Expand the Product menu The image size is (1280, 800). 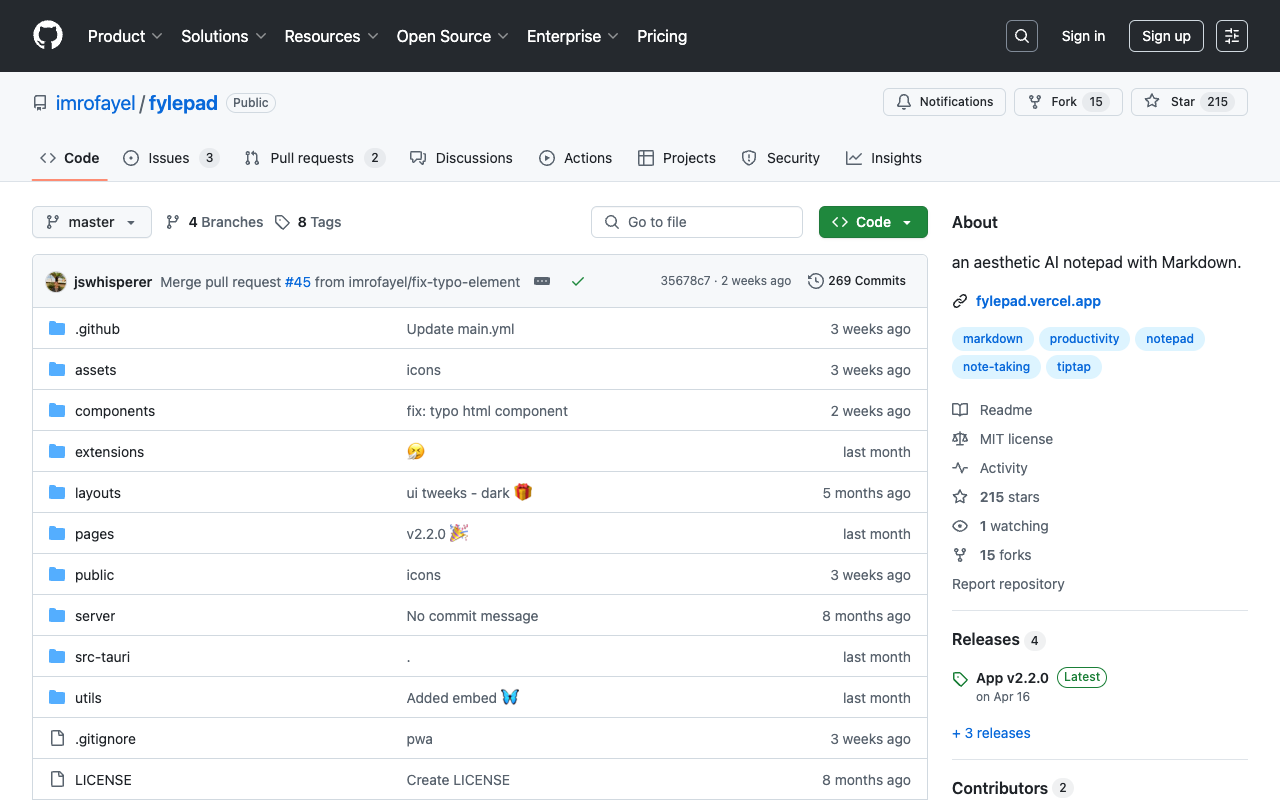125,36
